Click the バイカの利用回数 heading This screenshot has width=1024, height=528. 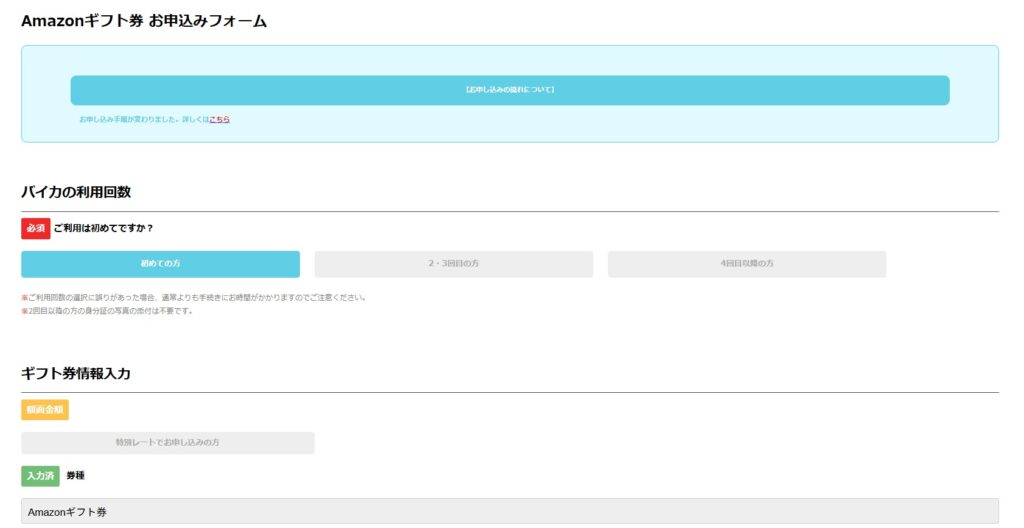tap(76, 192)
